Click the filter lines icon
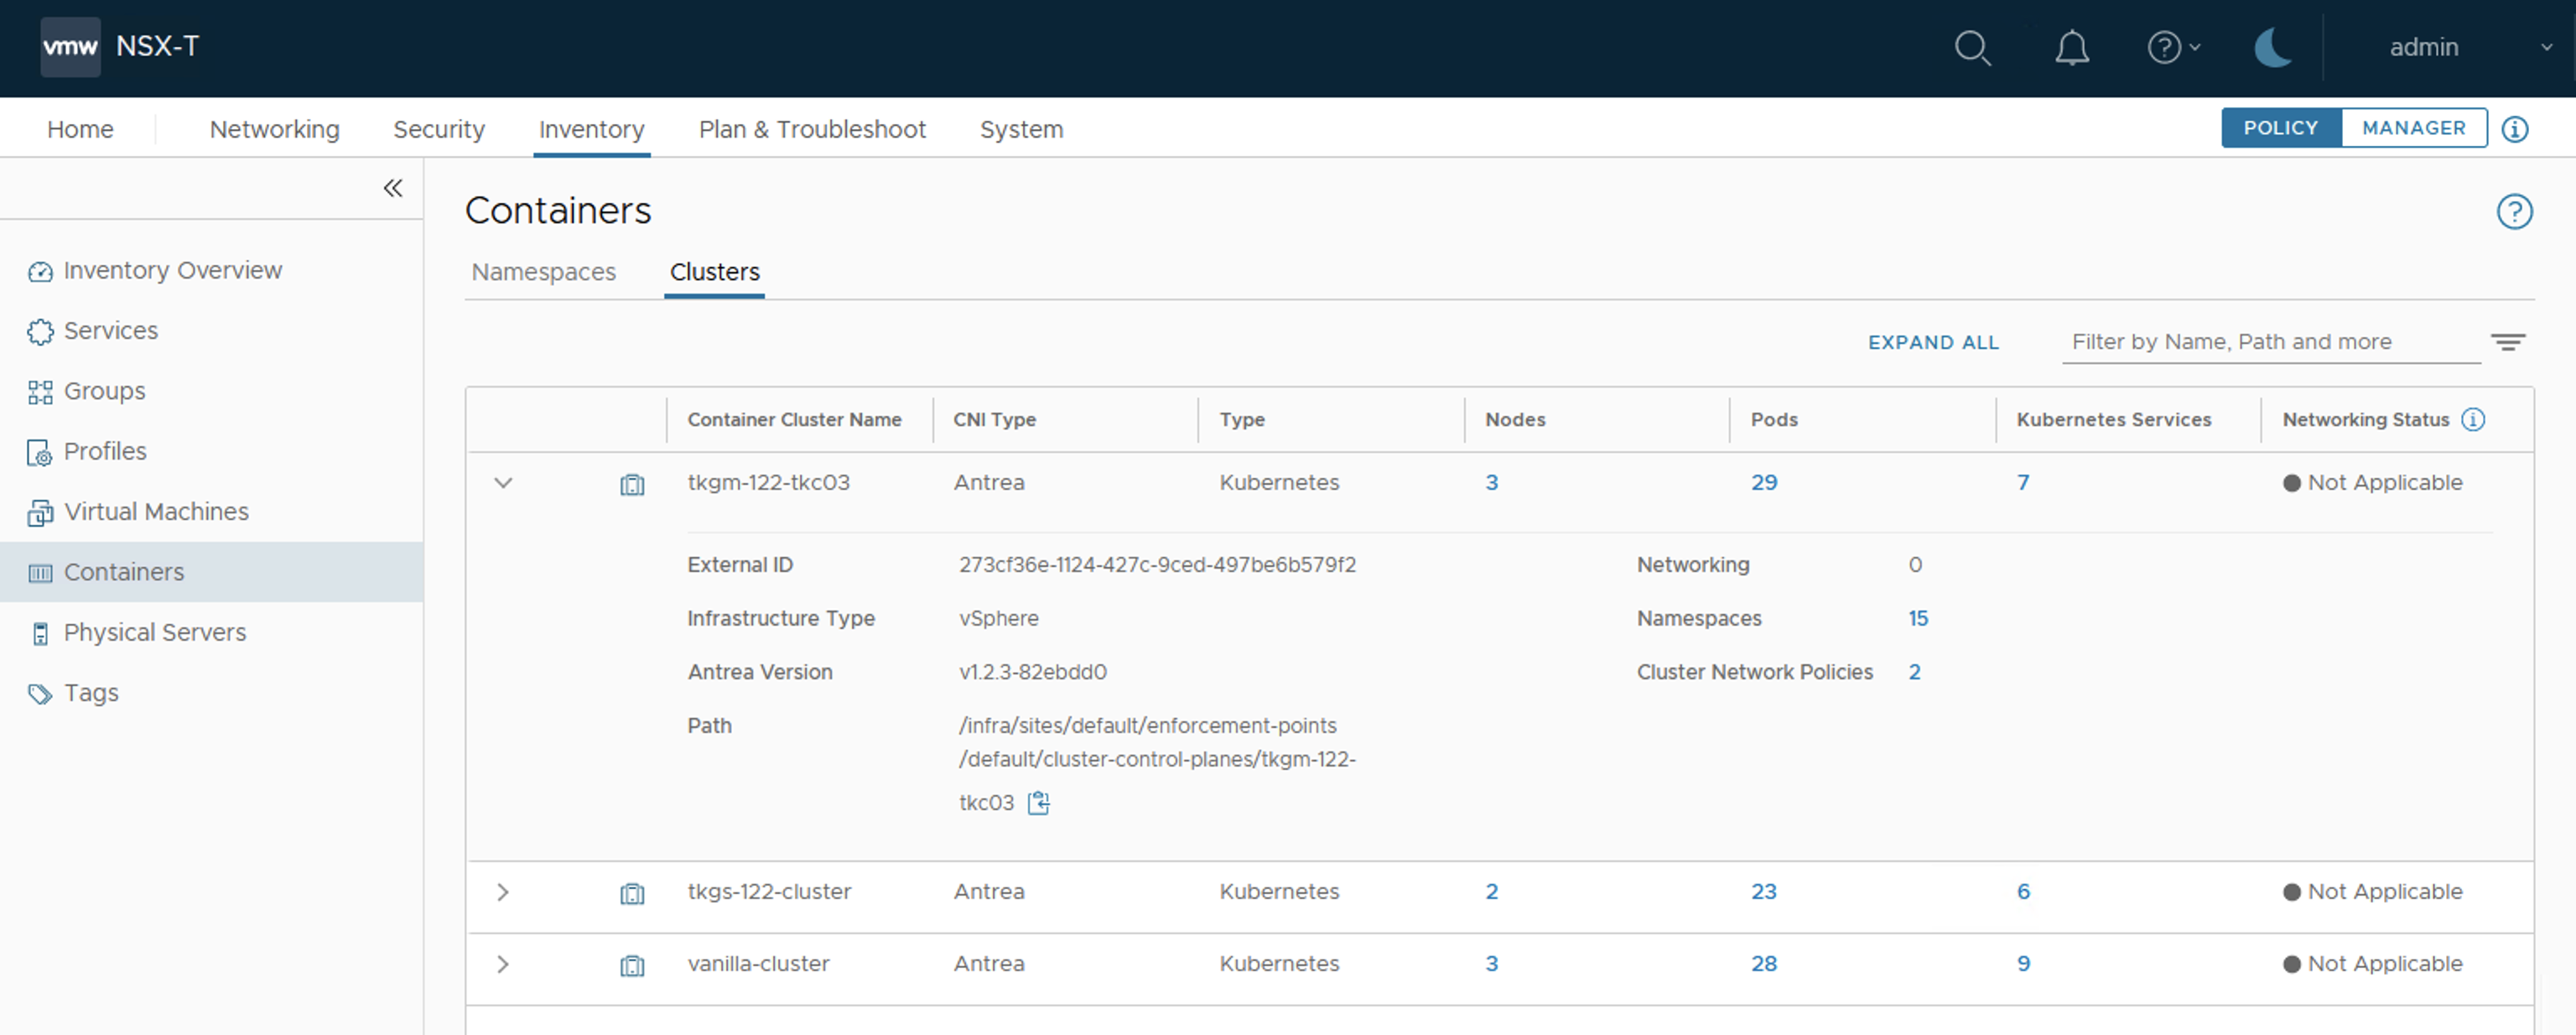 (2507, 342)
